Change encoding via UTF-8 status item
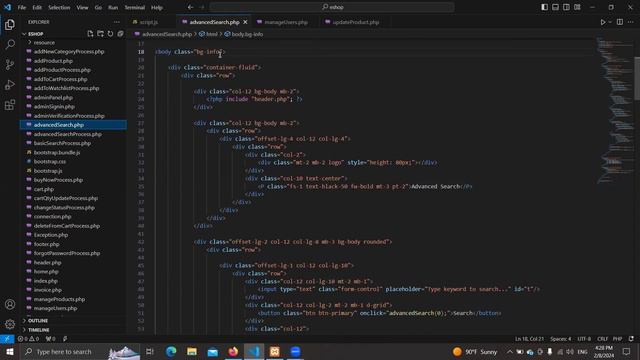Viewport: 640px width, 360px height. pos(584,339)
